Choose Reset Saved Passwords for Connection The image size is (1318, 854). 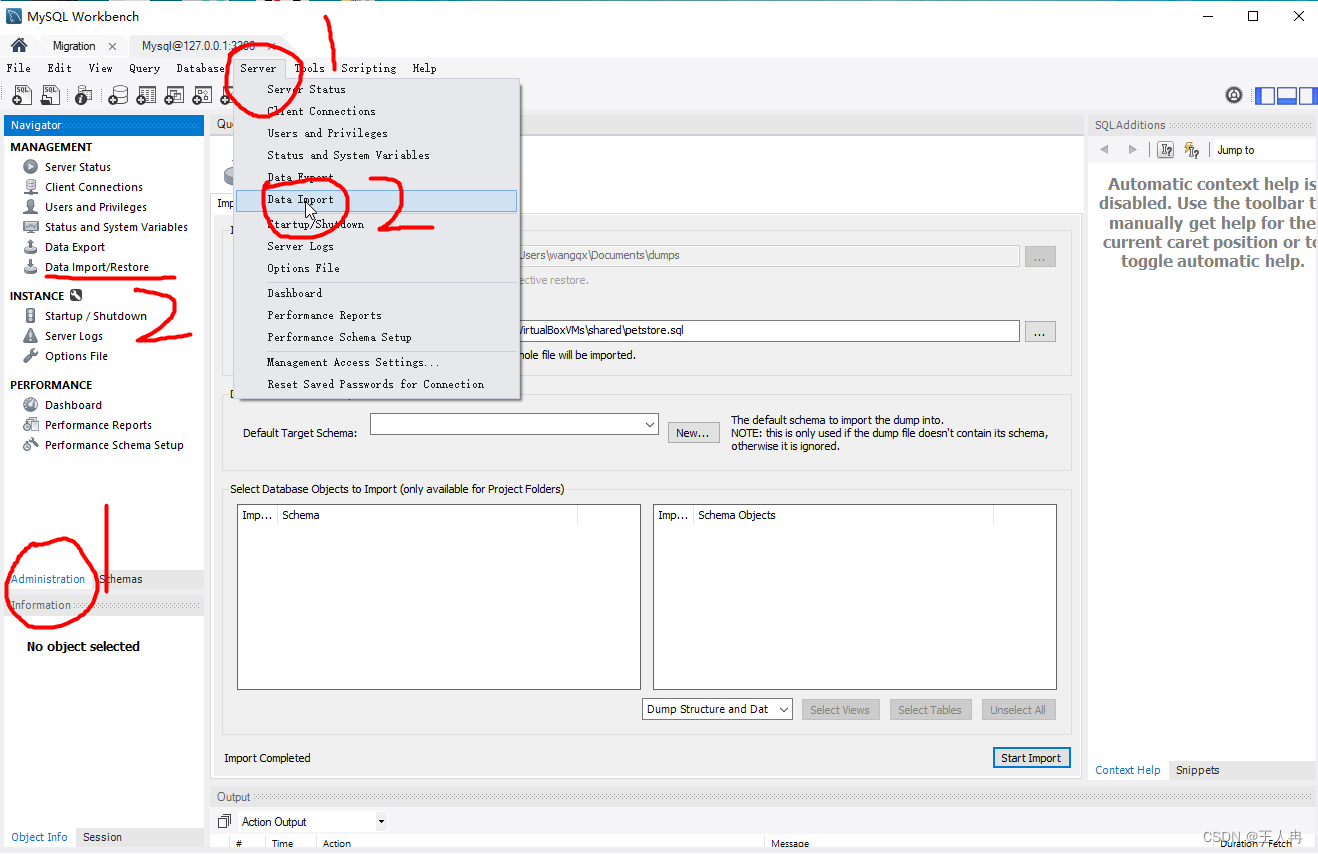tap(377, 384)
